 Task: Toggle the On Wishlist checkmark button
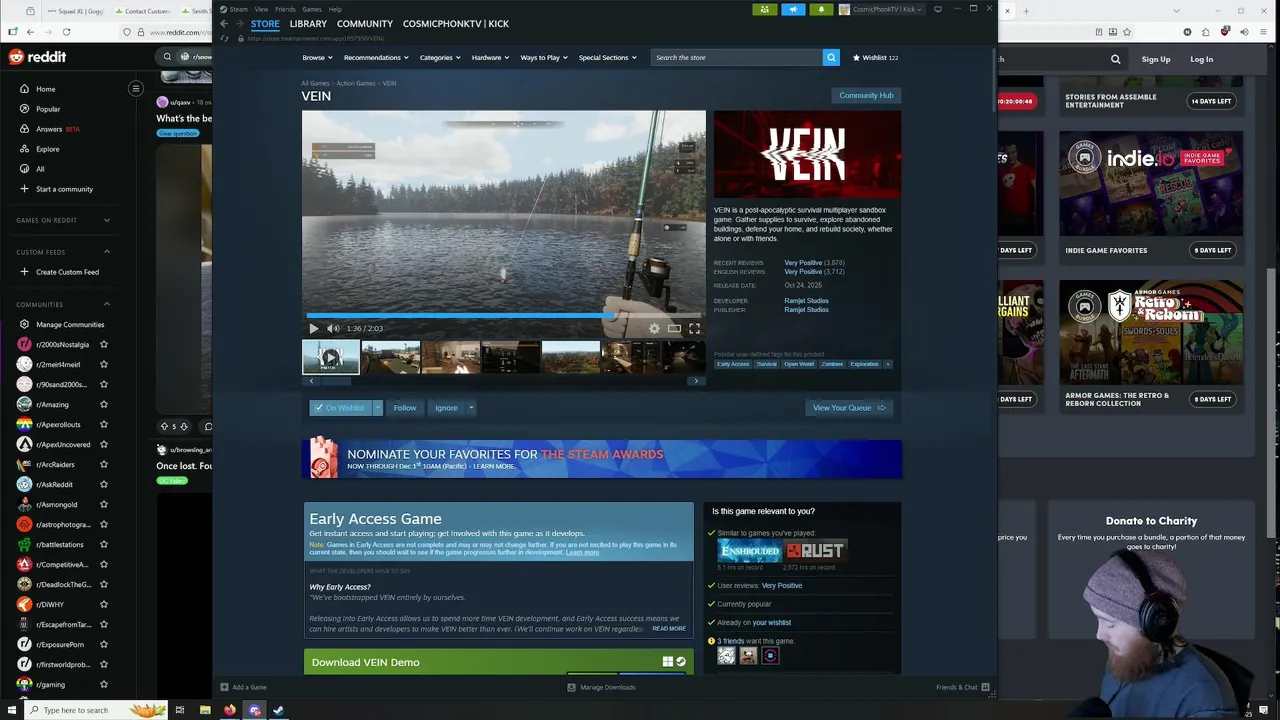(340, 408)
